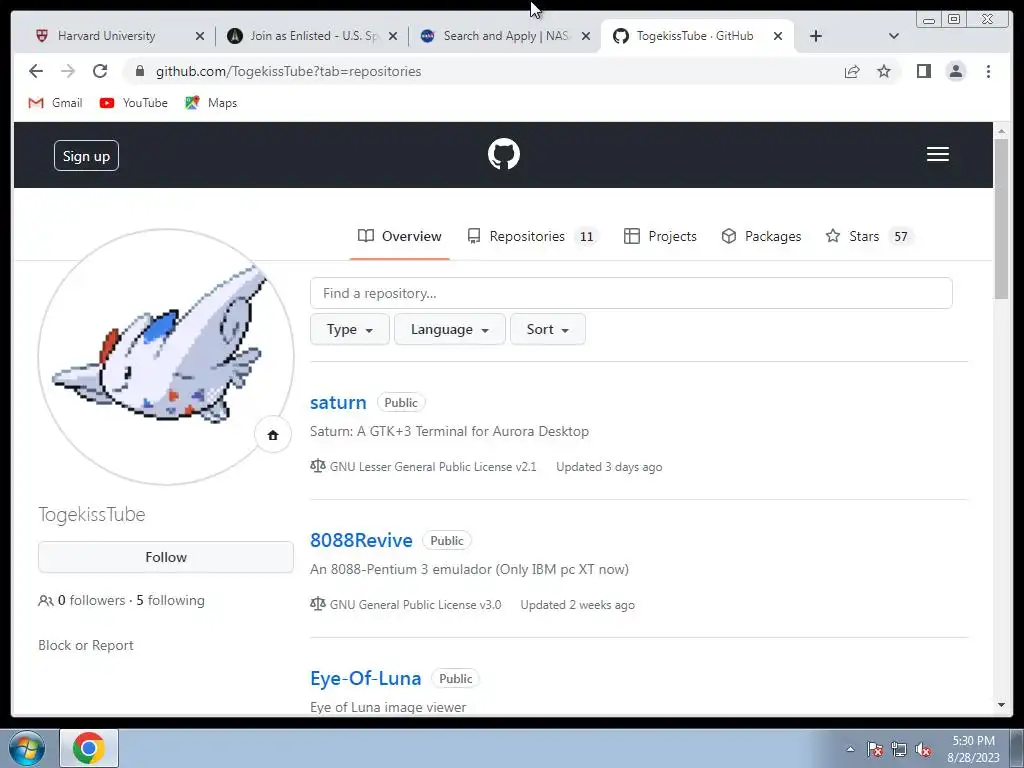This screenshot has height=768, width=1024.
Task: Close the Join as Enlisted tab
Action: coord(392,36)
